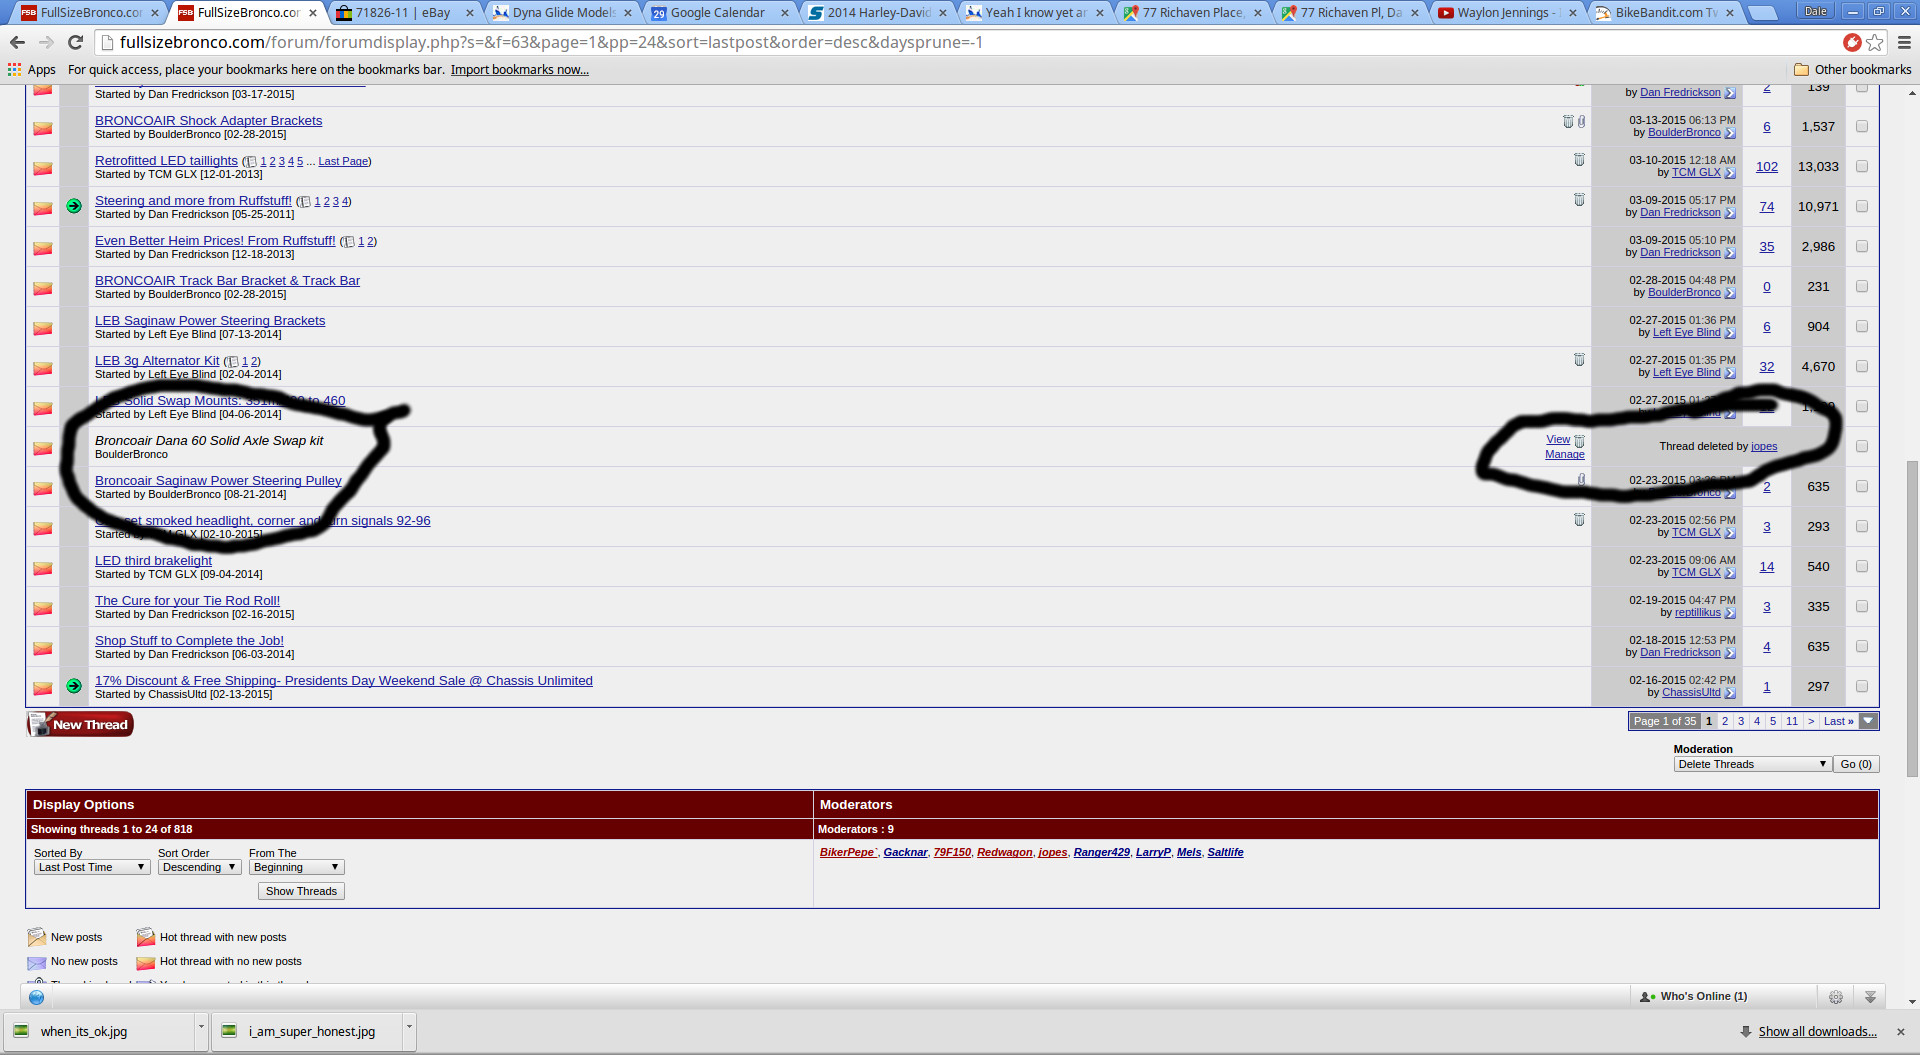Tick checkbox for Shop Stuff thread row
Image resolution: width=1920 pixels, height=1055 pixels.
(1862, 646)
